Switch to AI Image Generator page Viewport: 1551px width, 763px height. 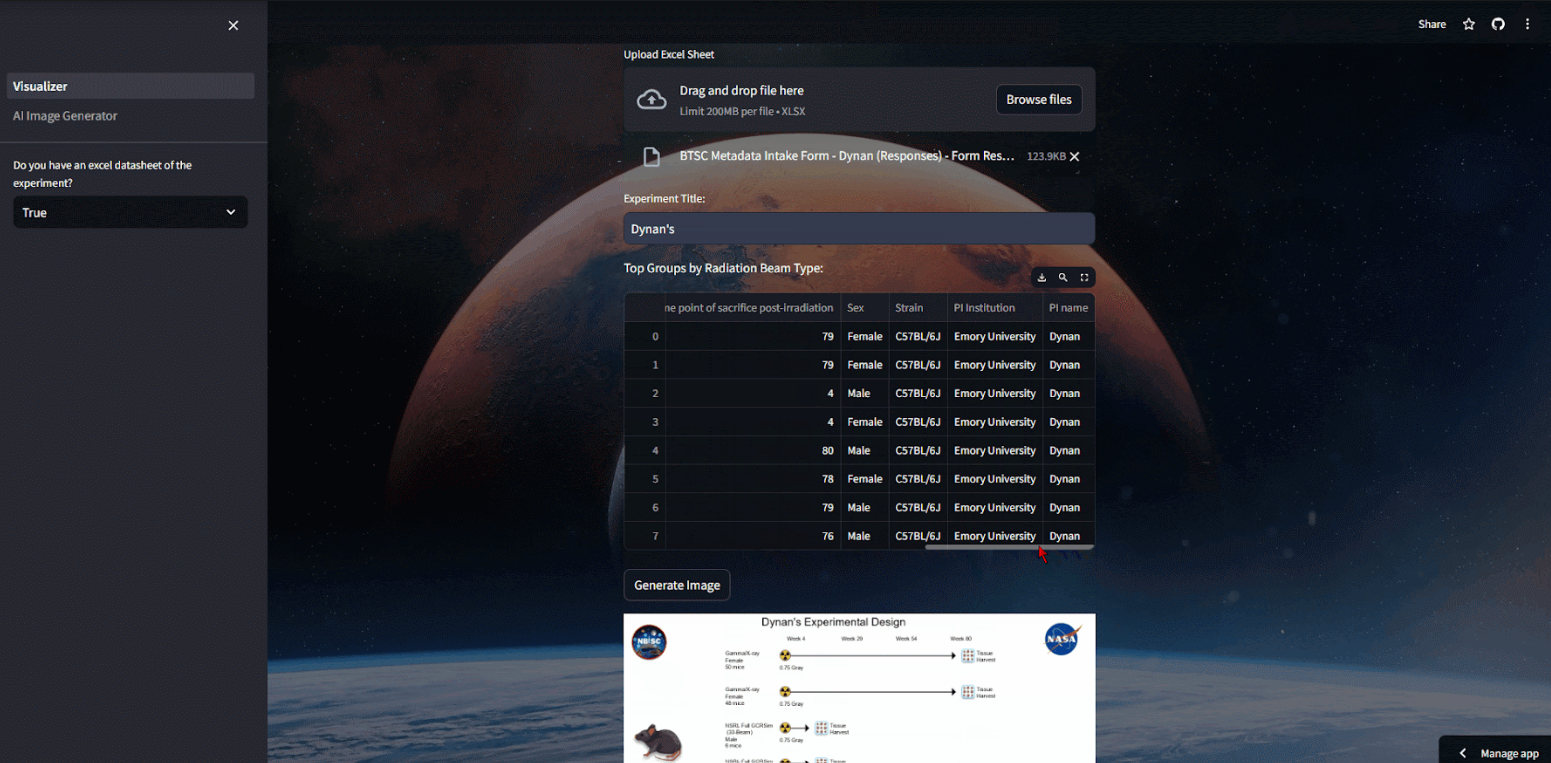(x=65, y=116)
